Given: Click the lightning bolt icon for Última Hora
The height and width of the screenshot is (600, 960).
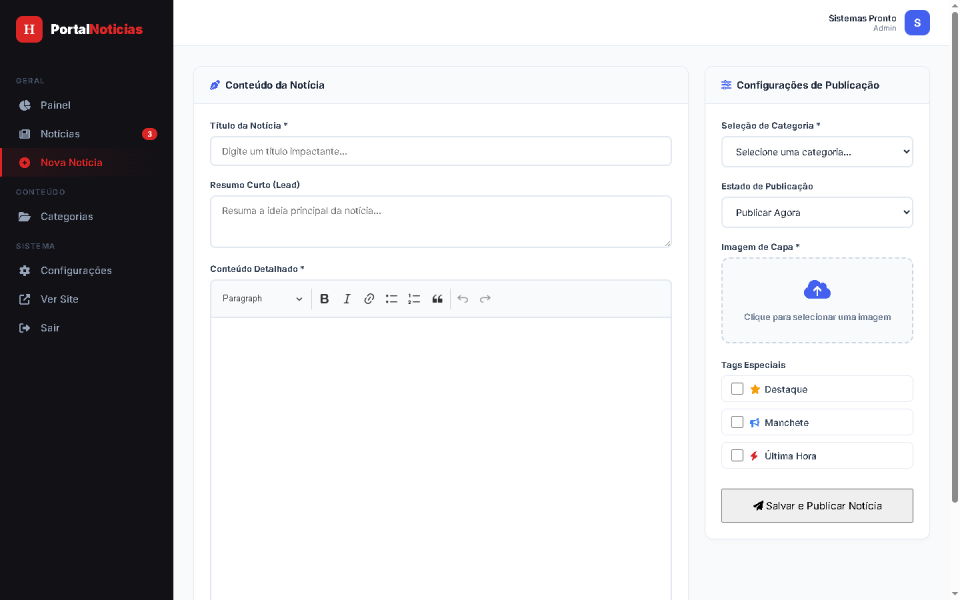Looking at the screenshot, I should pos(754,456).
